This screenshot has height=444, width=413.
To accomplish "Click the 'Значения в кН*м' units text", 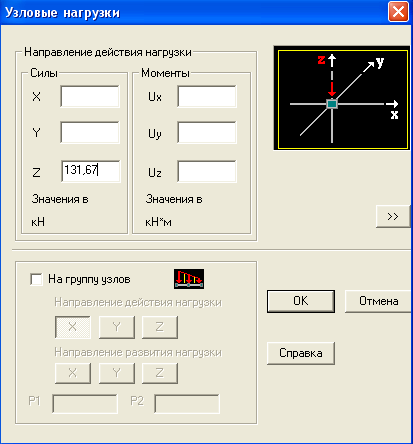I will click(x=174, y=210).
